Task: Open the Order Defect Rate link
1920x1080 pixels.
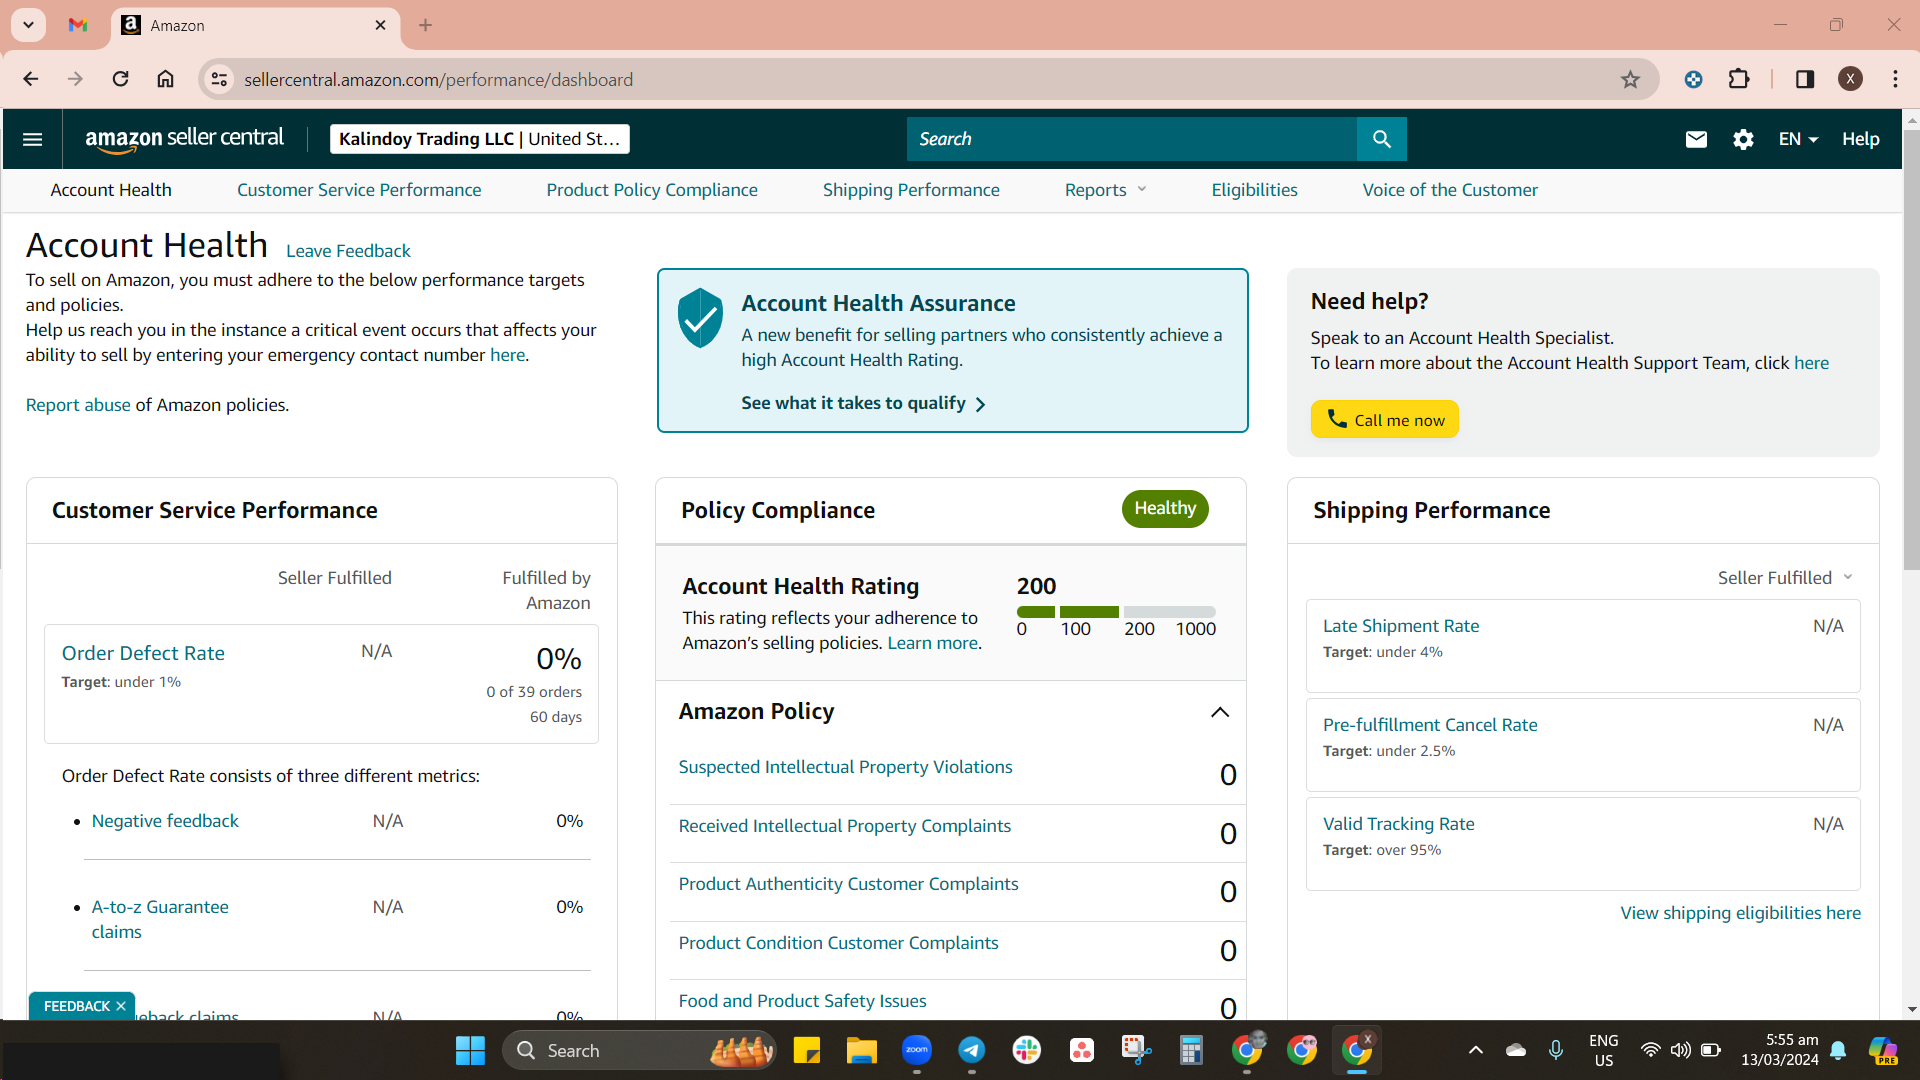Action: coord(143,653)
